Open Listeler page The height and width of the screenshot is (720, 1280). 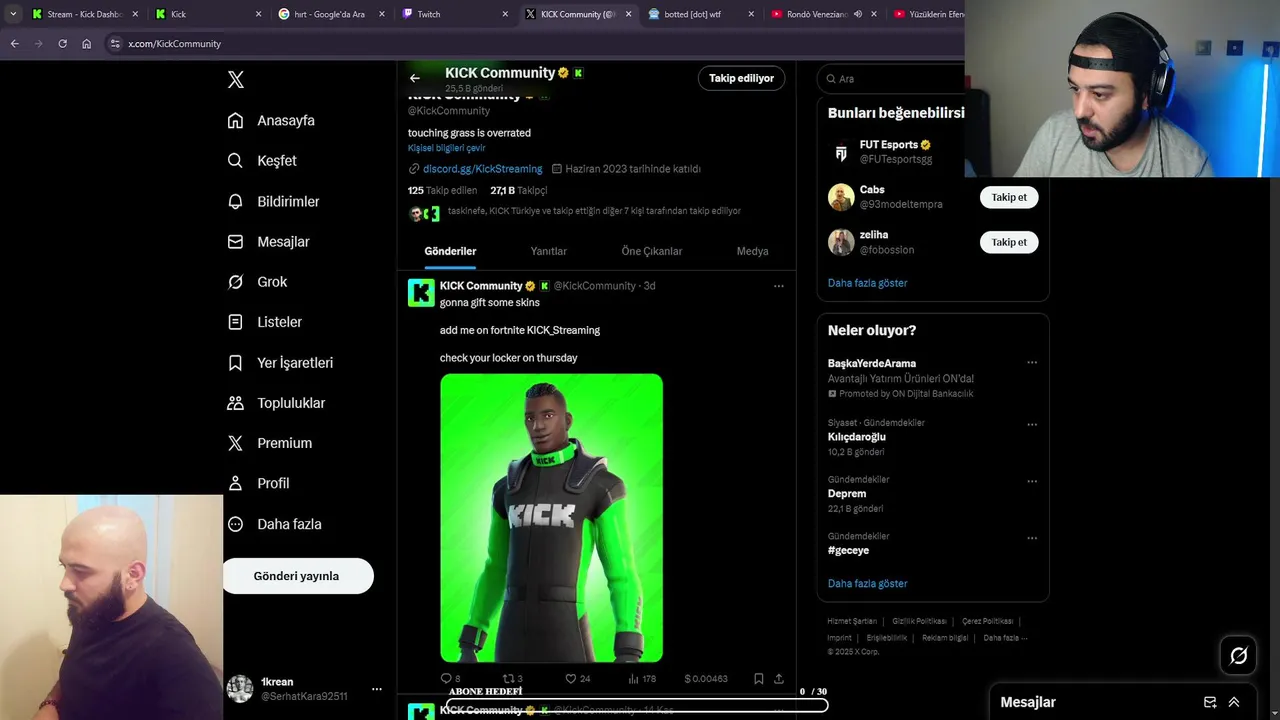[x=265, y=322]
